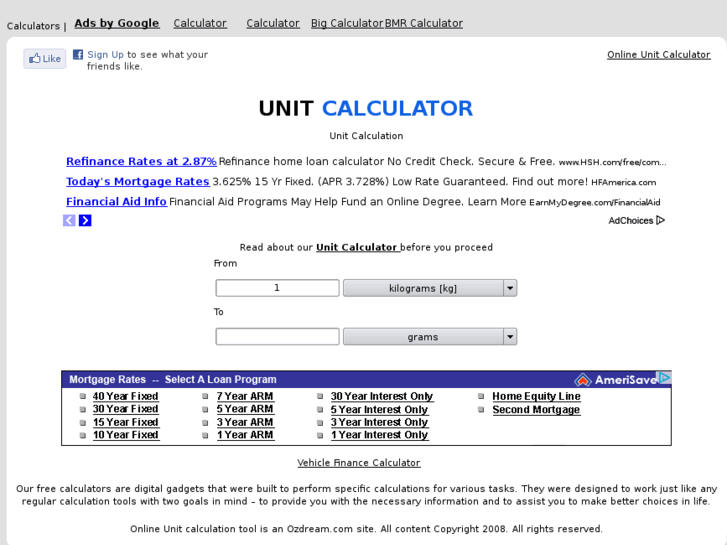
Task: Open the grams unit dropdown arrow
Action: click(510, 337)
